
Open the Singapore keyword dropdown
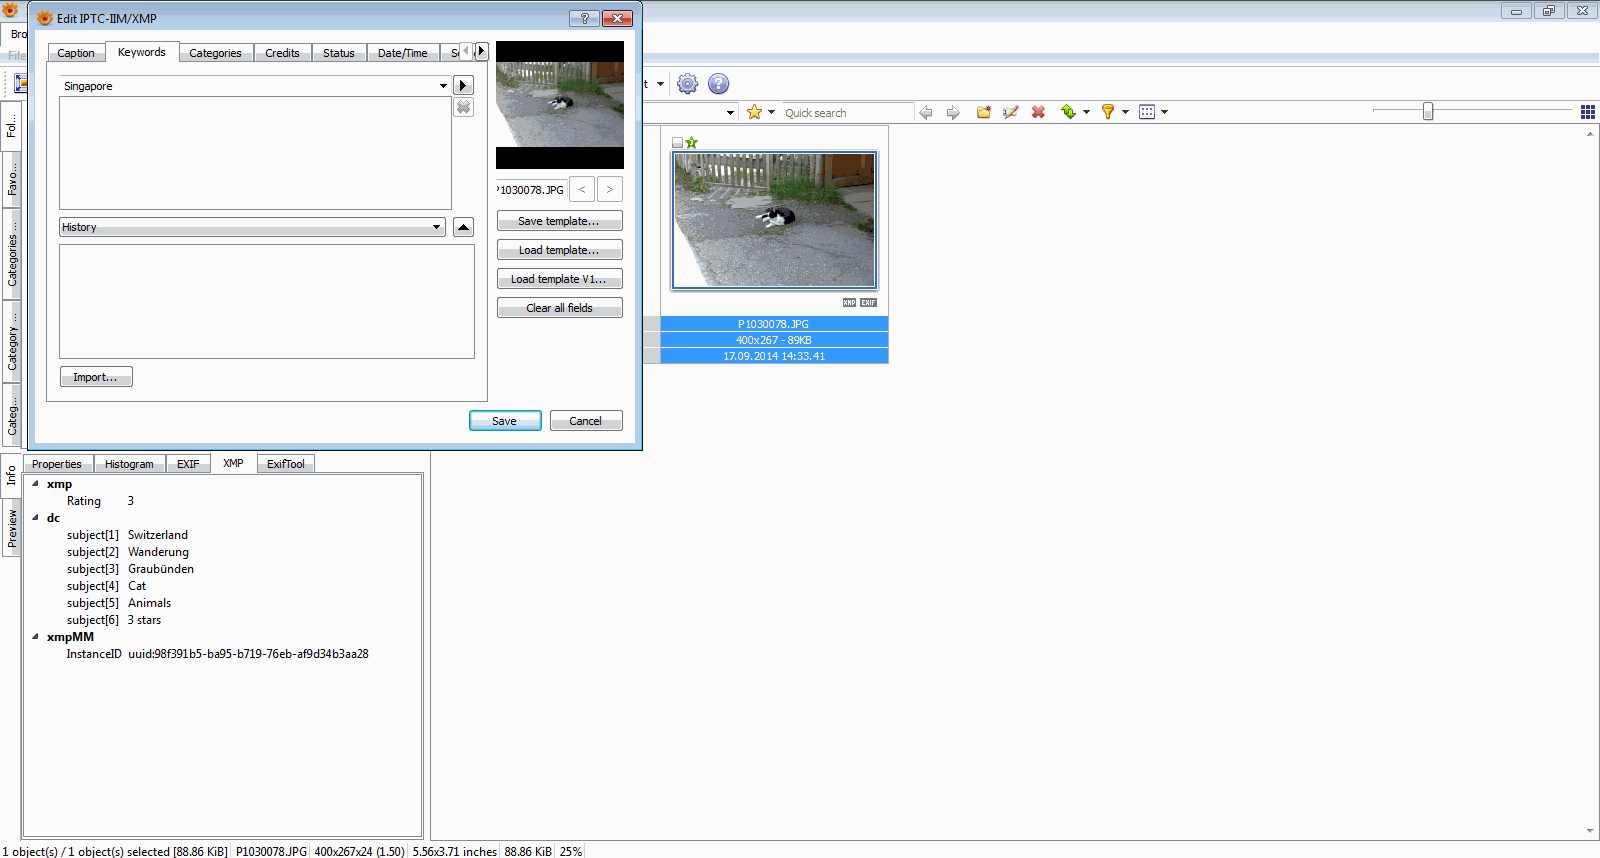[x=443, y=86]
